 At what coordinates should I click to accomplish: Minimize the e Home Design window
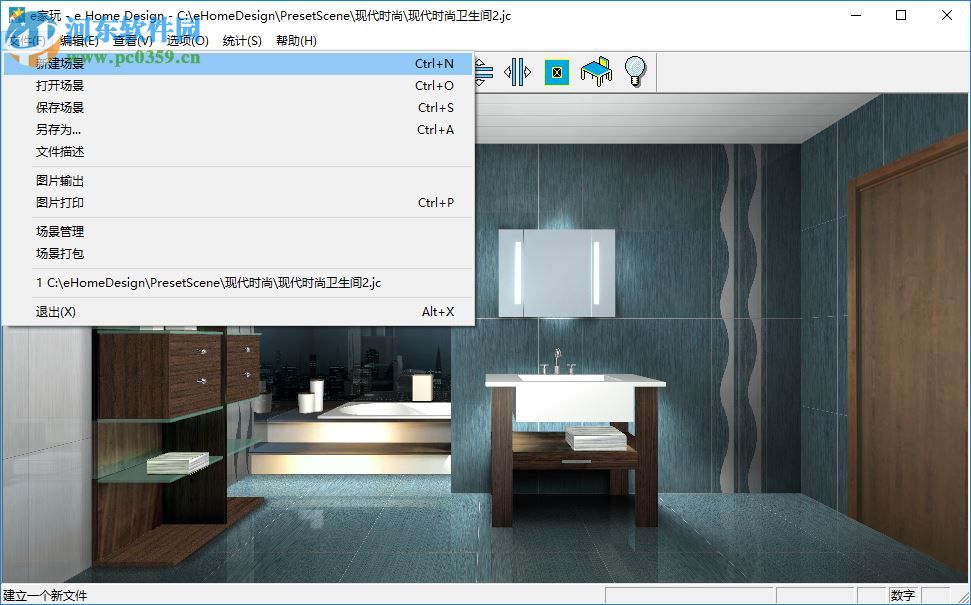(856, 15)
